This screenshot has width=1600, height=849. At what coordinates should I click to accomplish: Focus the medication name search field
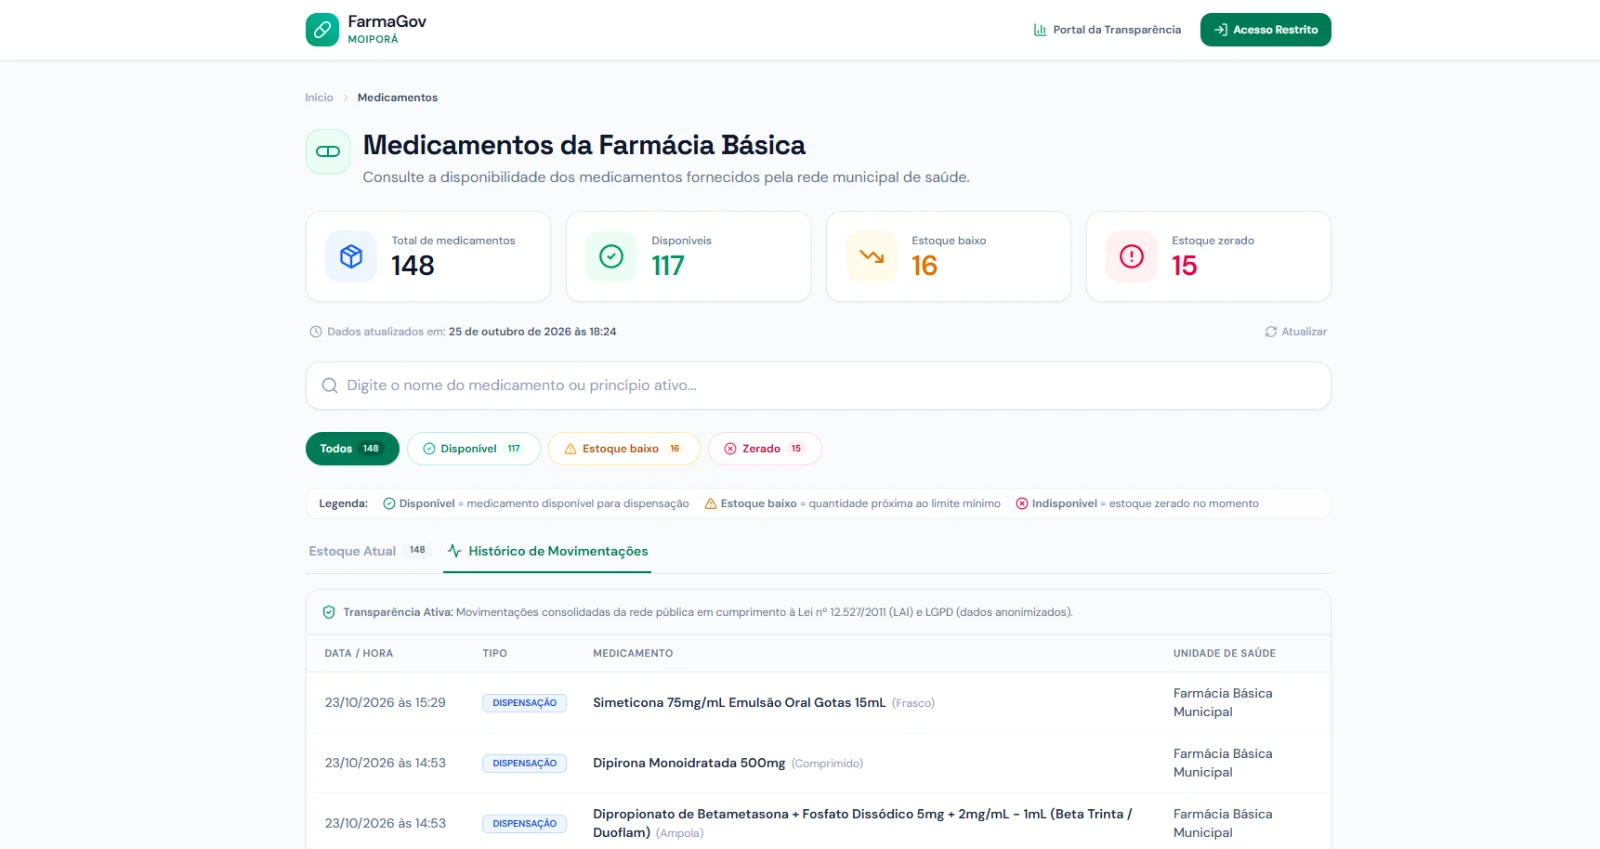pos(818,386)
